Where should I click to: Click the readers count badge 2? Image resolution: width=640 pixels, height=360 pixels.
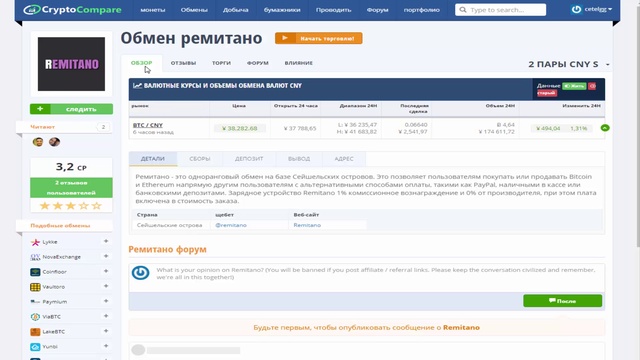point(103,127)
